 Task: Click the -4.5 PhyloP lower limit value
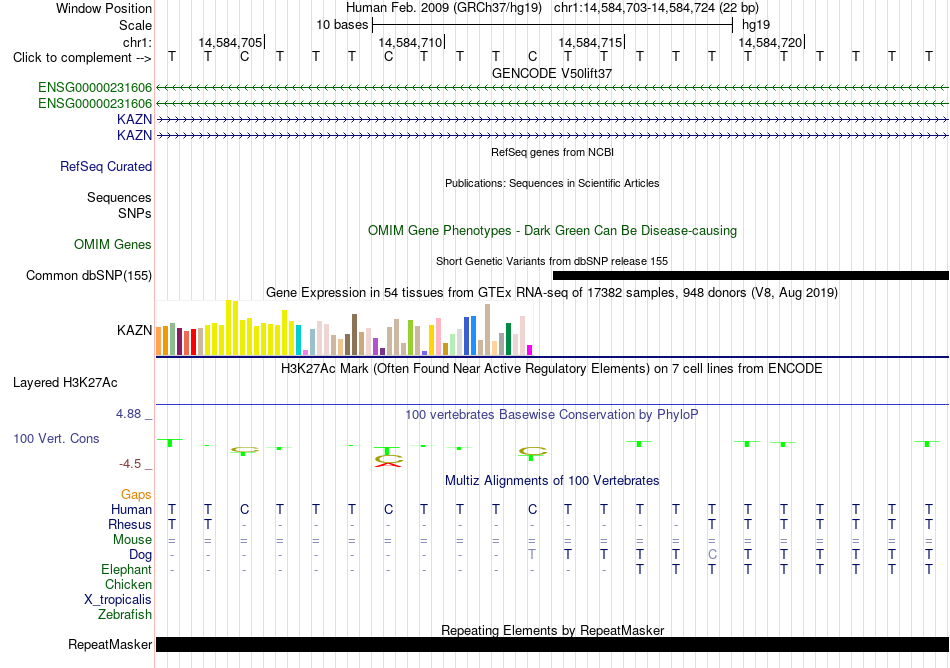tap(130, 464)
